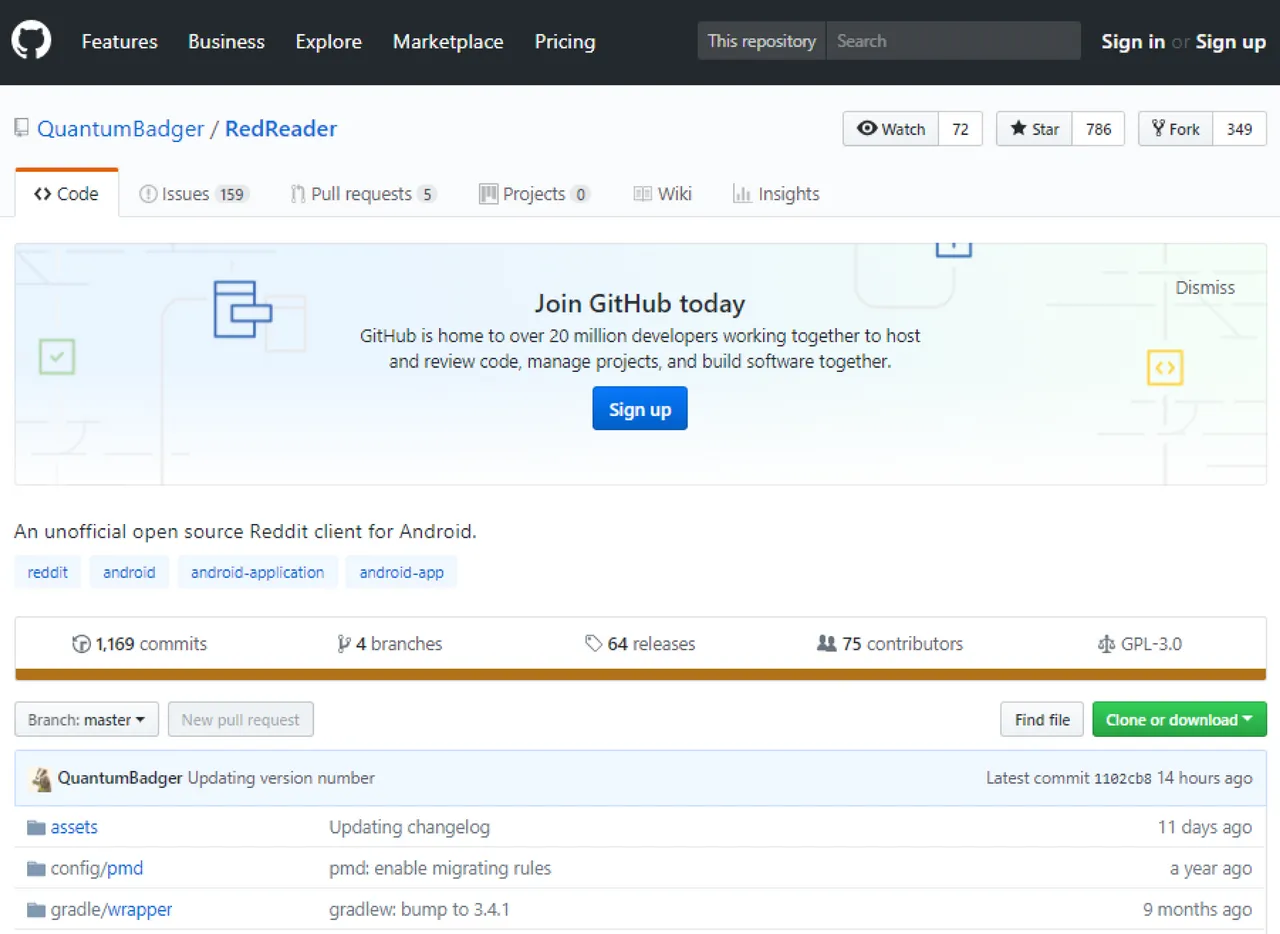Screen dimensions: 1280x934
Task: Switch to the Wiki tab
Action: 663,194
